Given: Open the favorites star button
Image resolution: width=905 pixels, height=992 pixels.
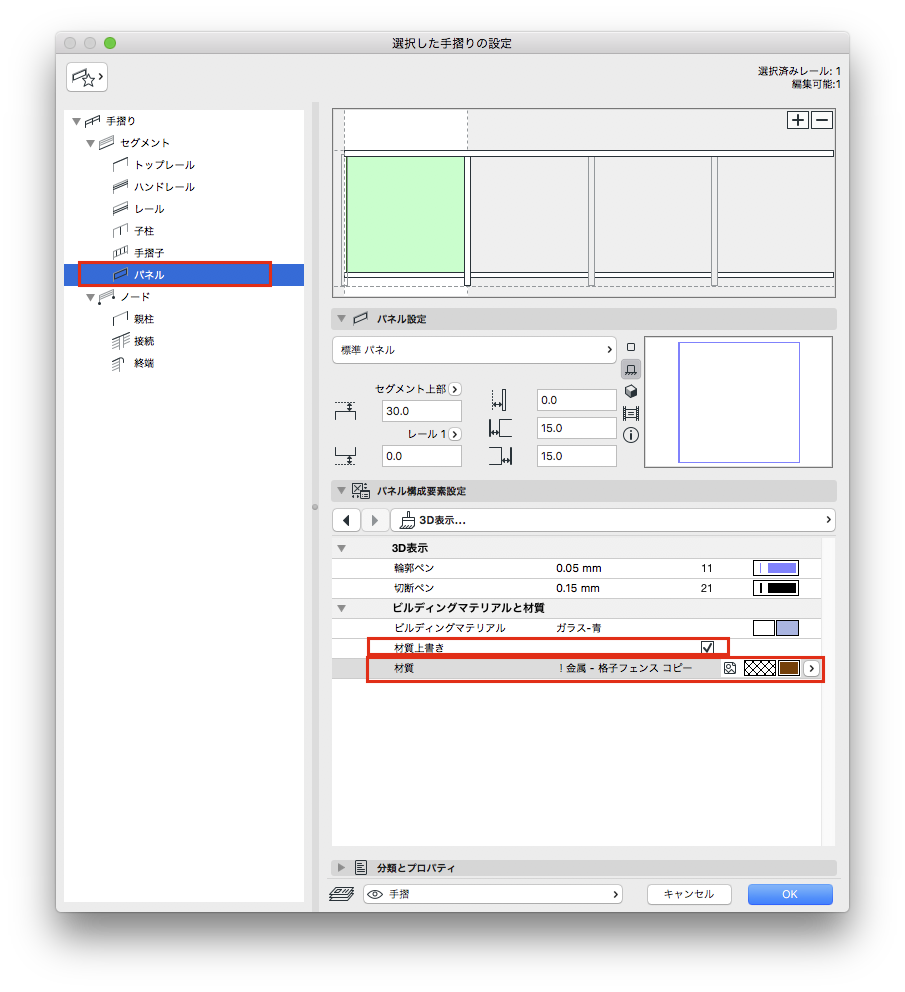Looking at the screenshot, I should [86, 76].
